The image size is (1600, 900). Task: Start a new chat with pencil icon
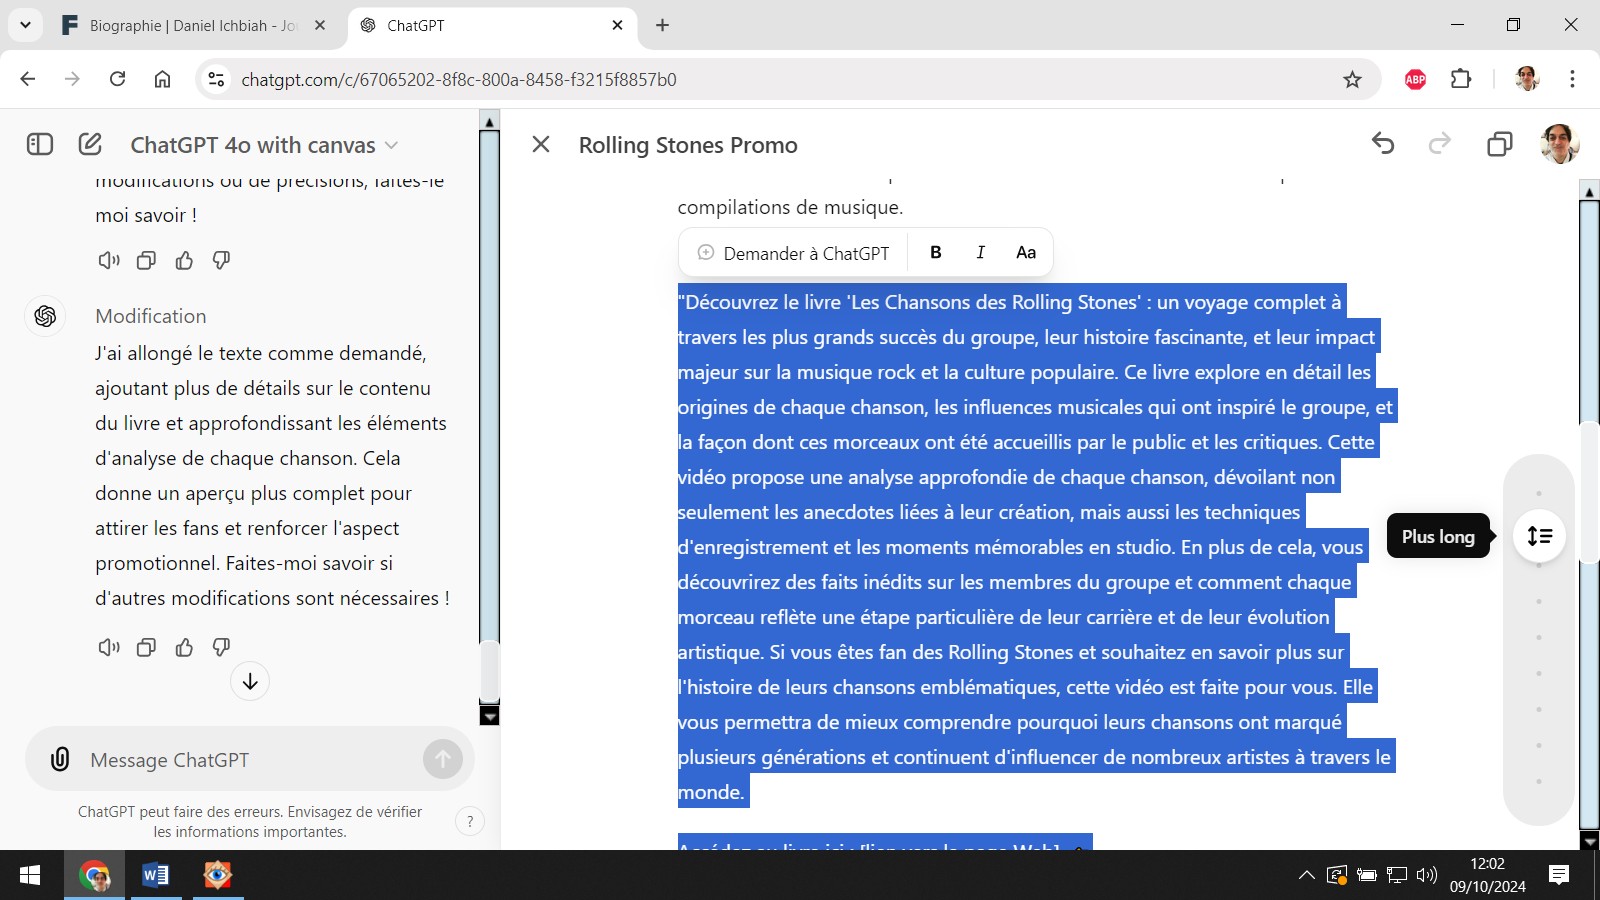pos(90,145)
